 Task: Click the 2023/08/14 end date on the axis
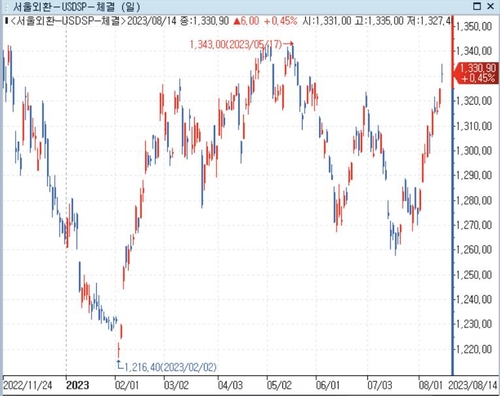tap(473, 385)
